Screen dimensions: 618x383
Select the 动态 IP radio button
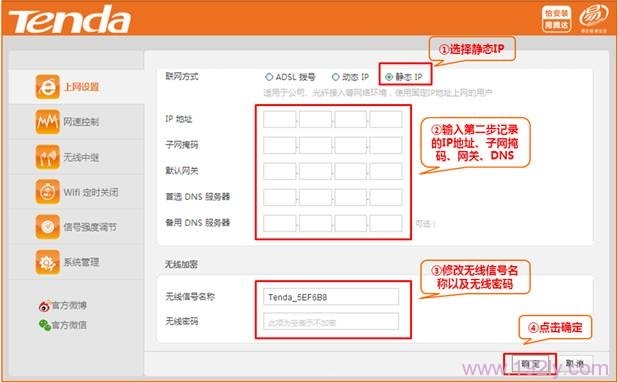point(335,77)
